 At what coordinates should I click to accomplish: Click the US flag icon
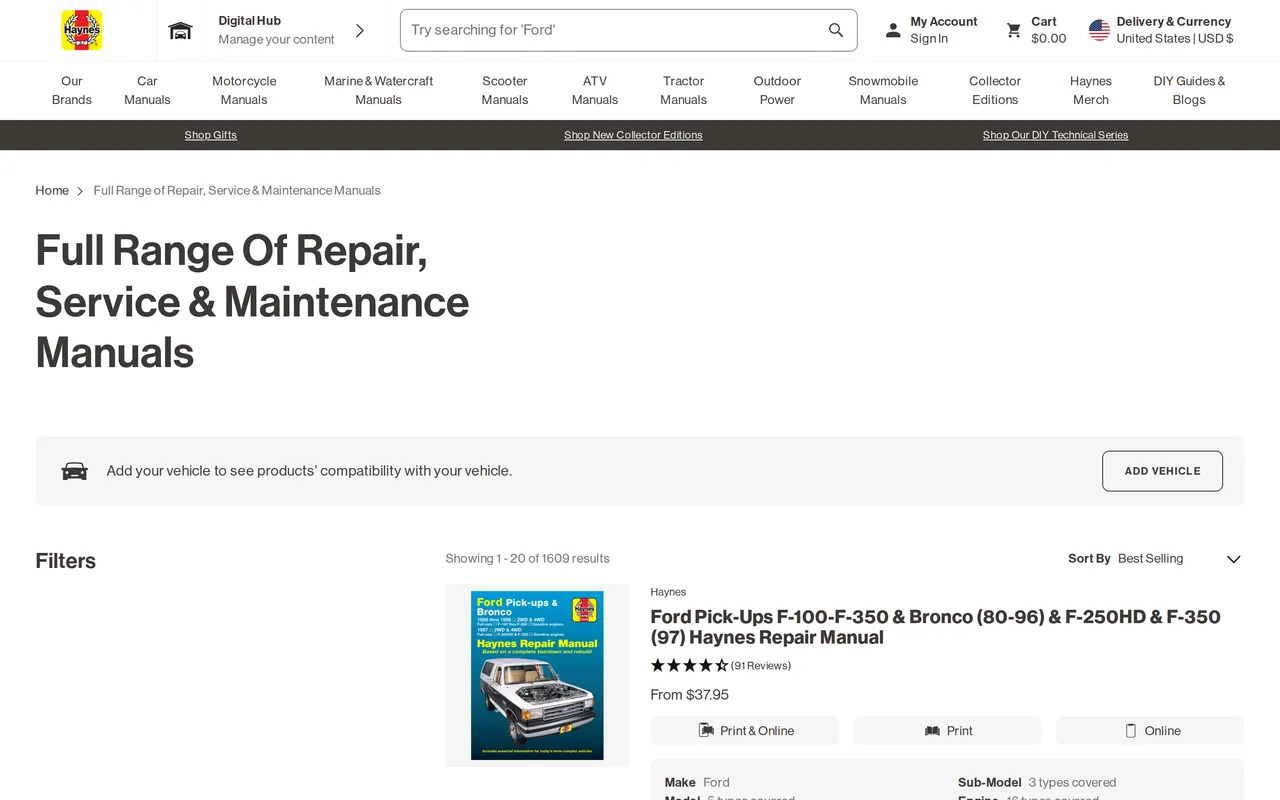pyautogui.click(x=1099, y=30)
